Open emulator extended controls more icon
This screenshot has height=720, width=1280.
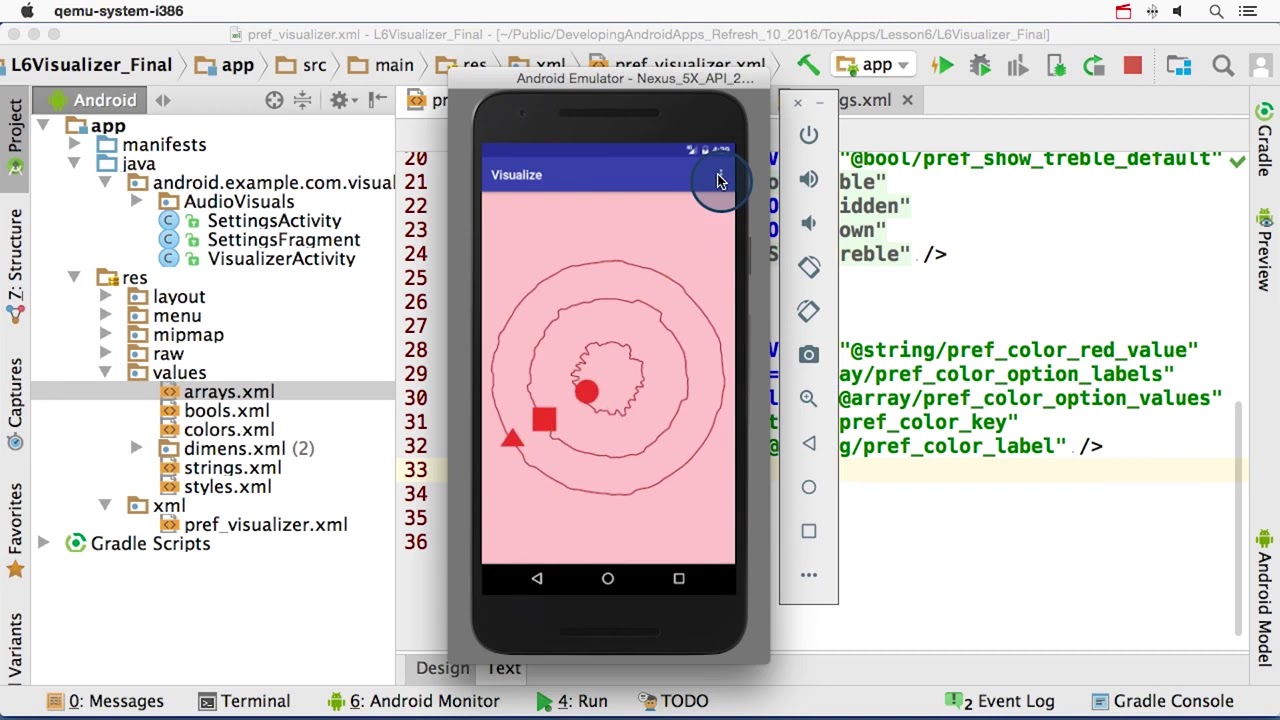[x=808, y=575]
